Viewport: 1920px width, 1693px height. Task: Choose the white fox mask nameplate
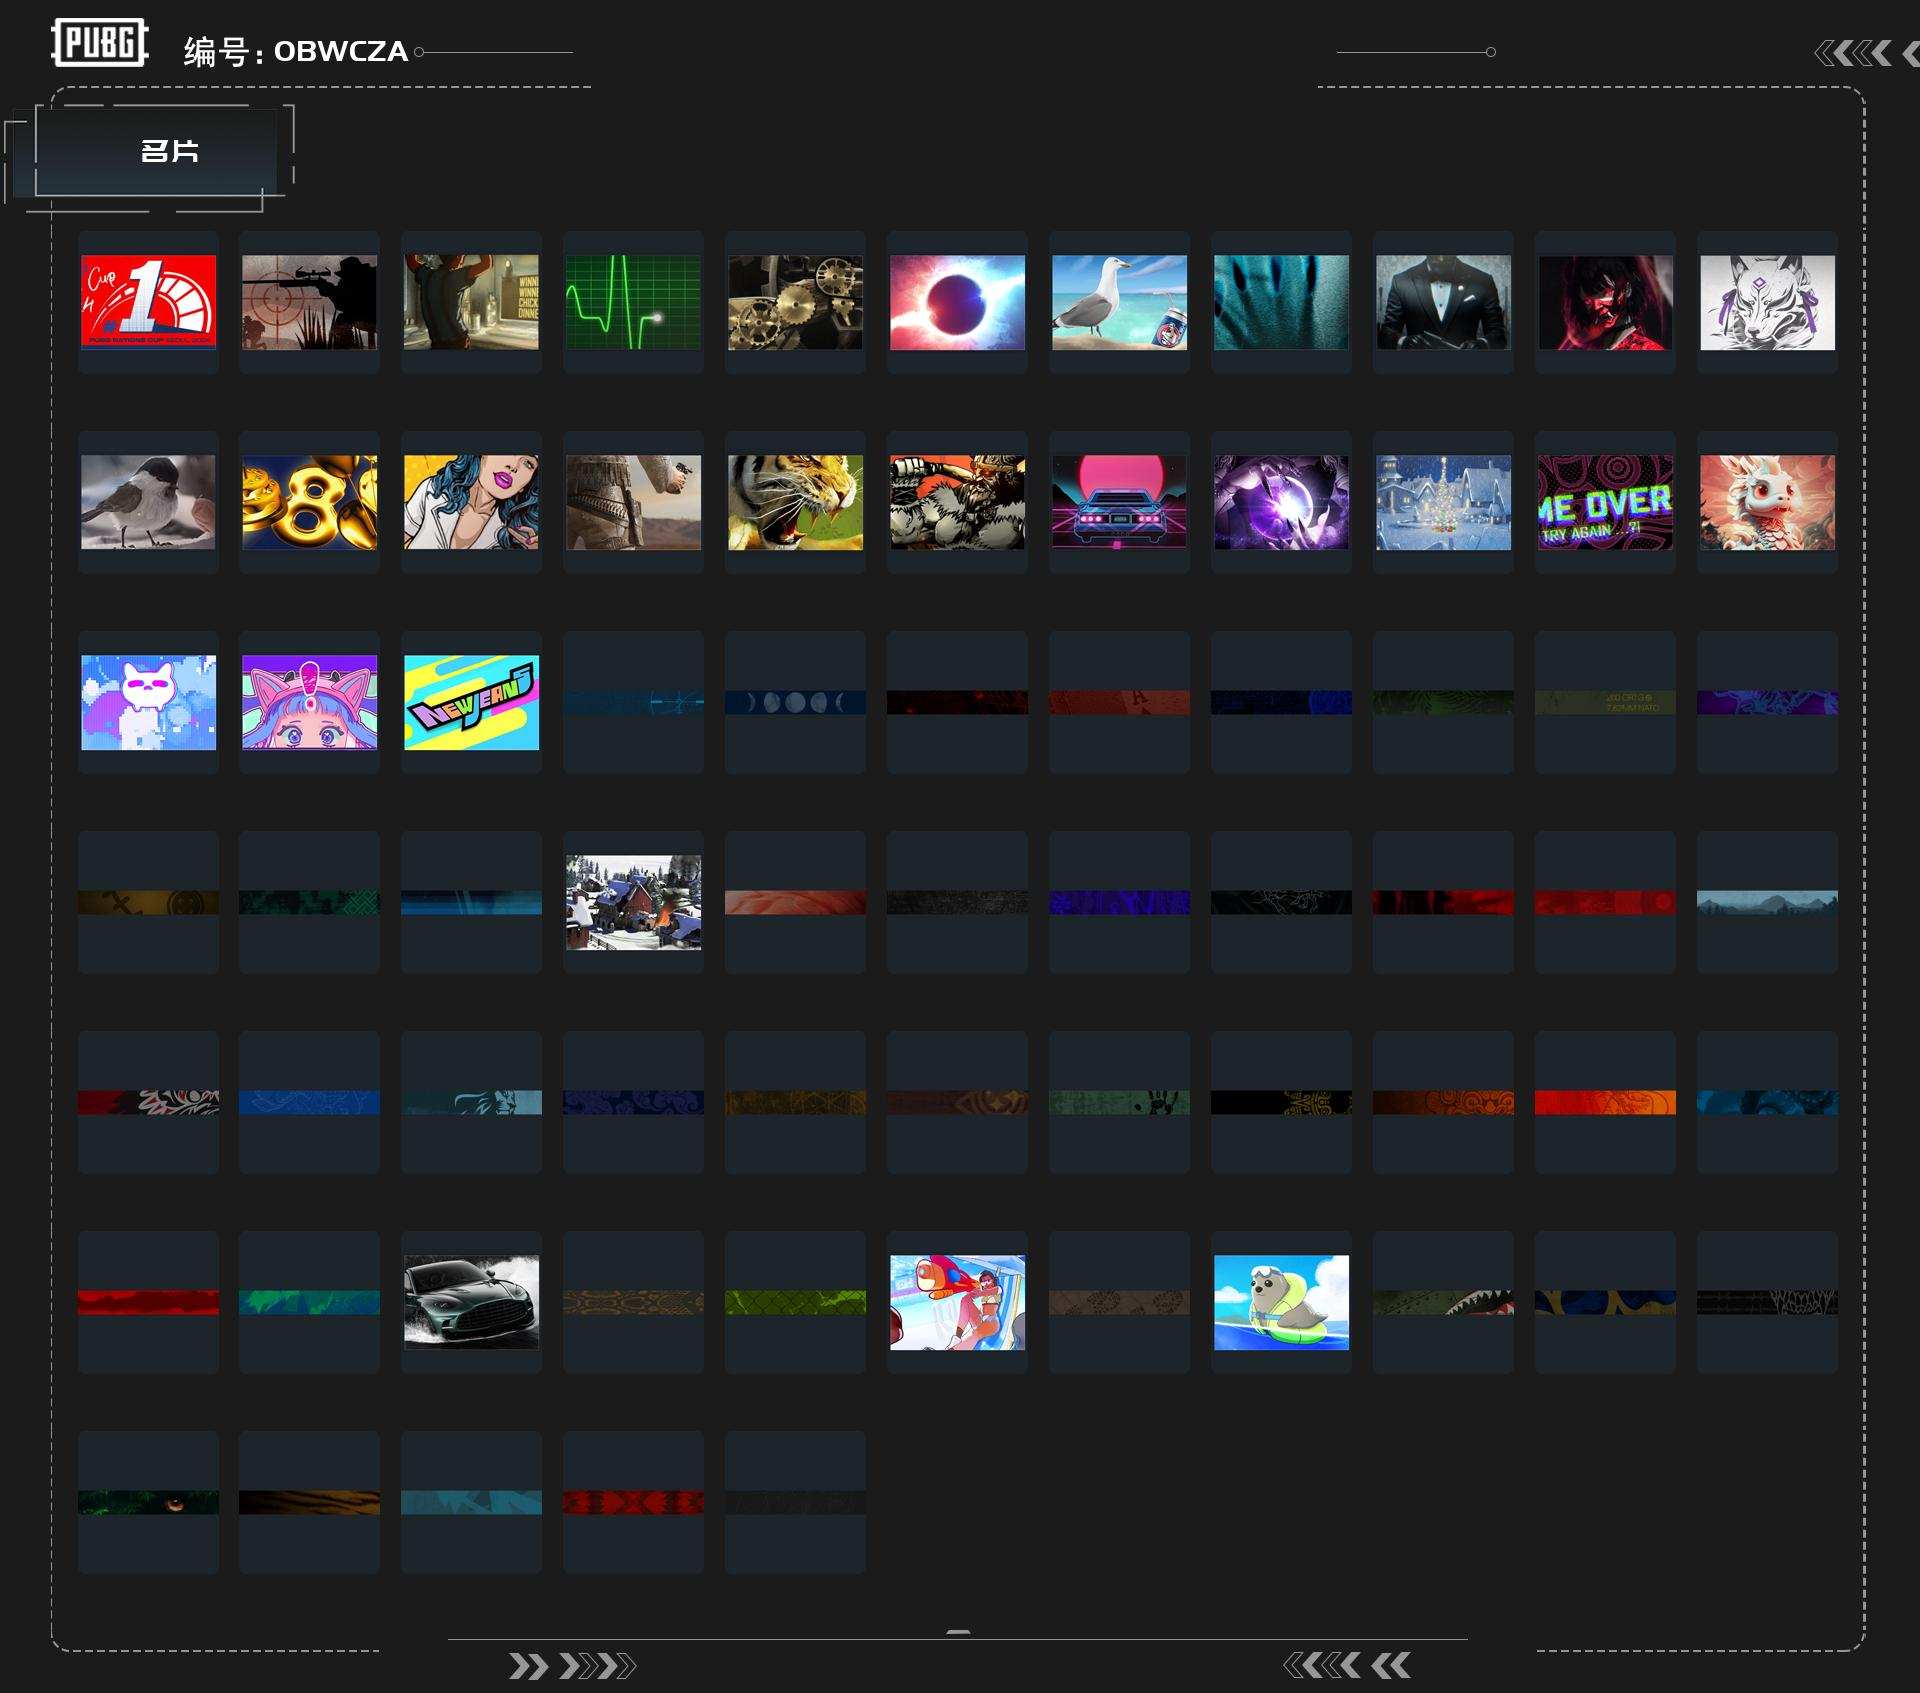coord(1767,302)
